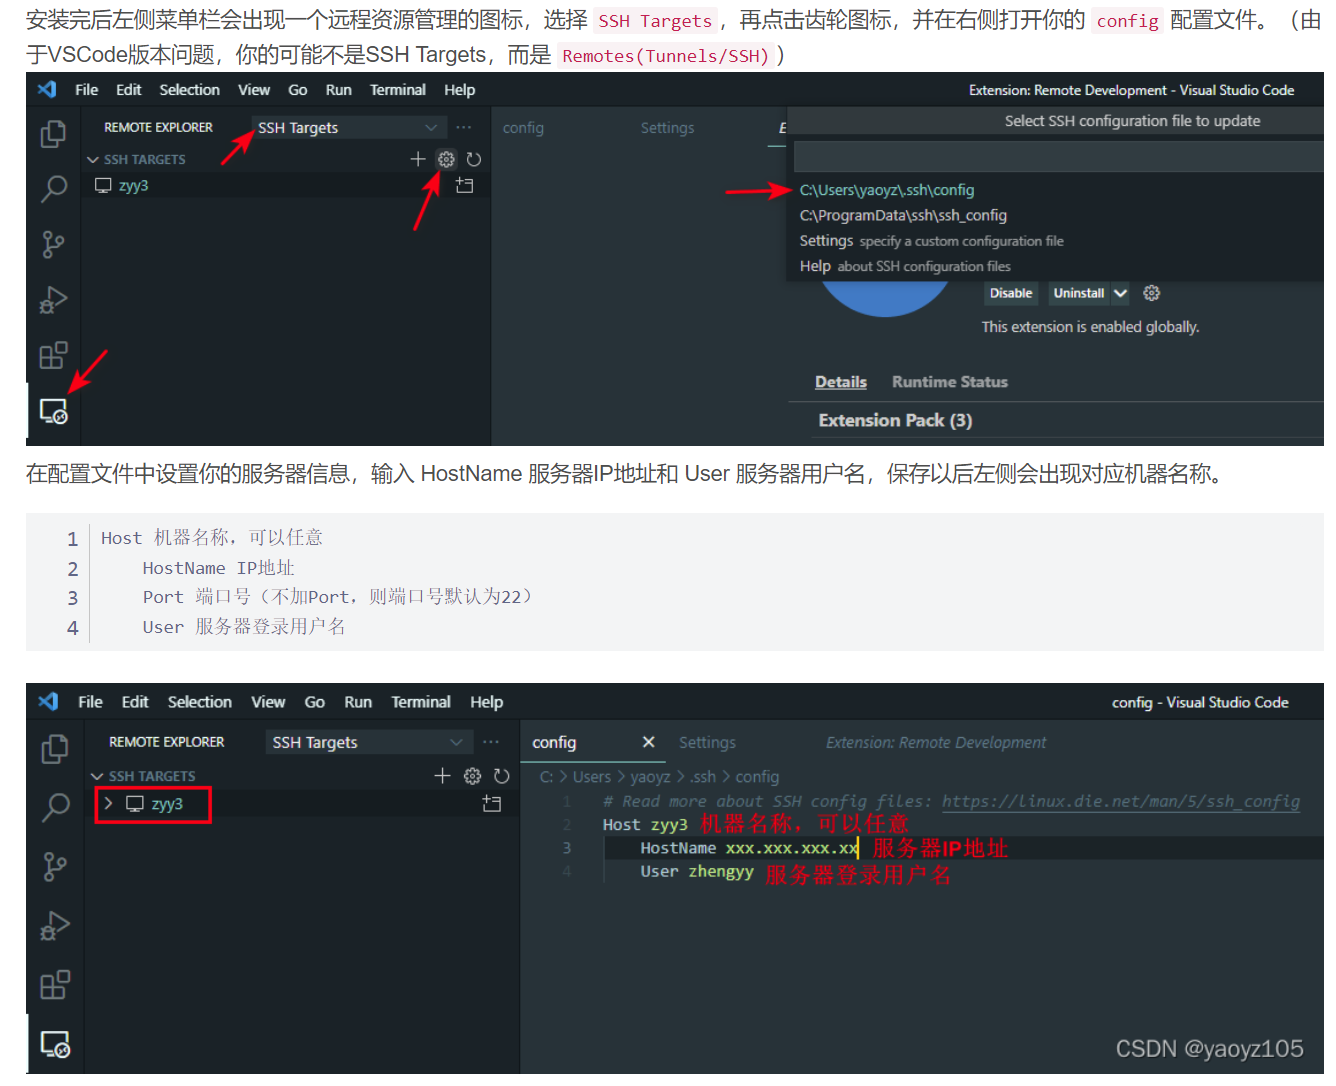Click plus icon in lower SSH Targets header

[x=443, y=776]
